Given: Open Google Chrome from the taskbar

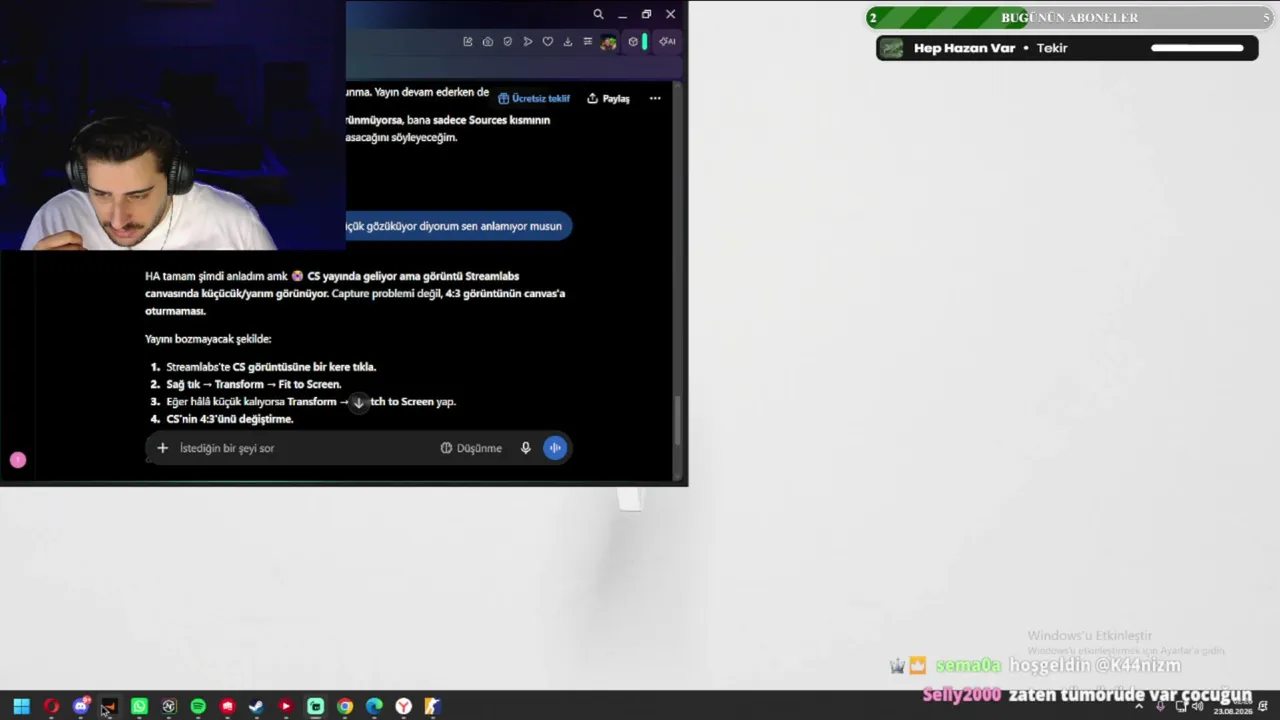Looking at the screenshot, I should (x=345, y=706).
